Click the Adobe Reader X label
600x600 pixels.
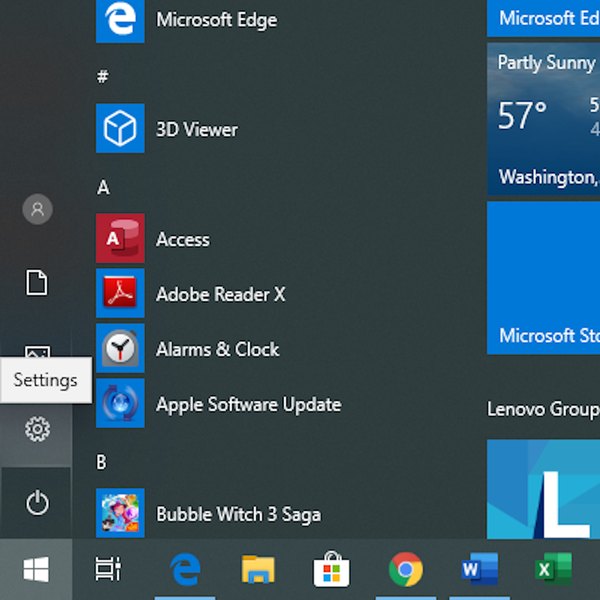tap(221, 294)
